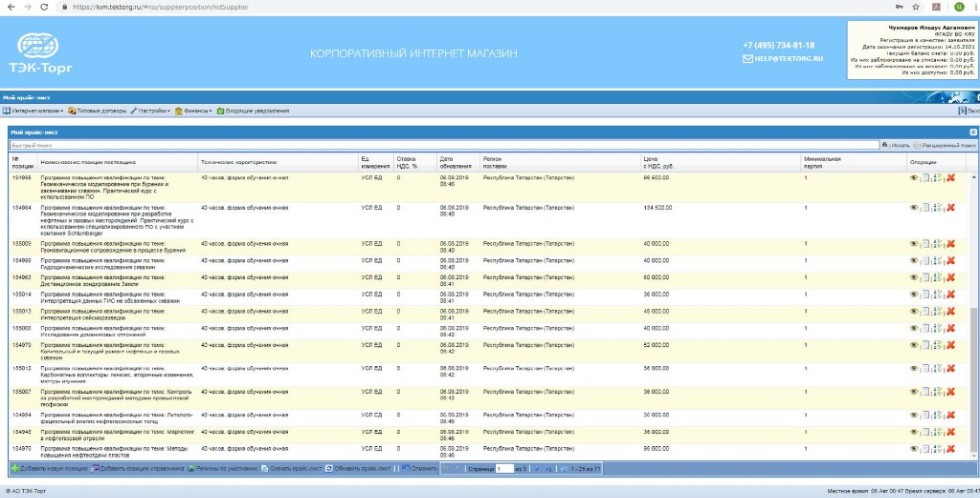Image resolution: width=980 pixels, height=498 pixels.
Task: Click 'Регионы по умолчанию' toolbar button
Action: [x=223, y=468]
